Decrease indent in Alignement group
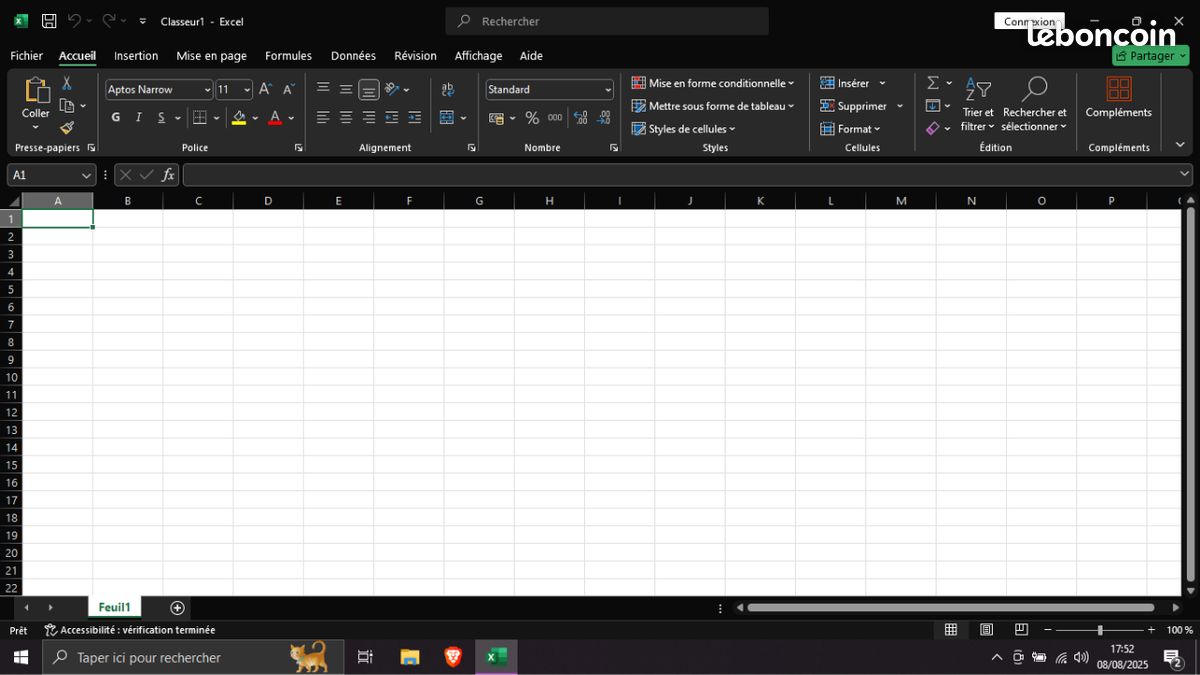1200x675 pixels. pos(392,118)
